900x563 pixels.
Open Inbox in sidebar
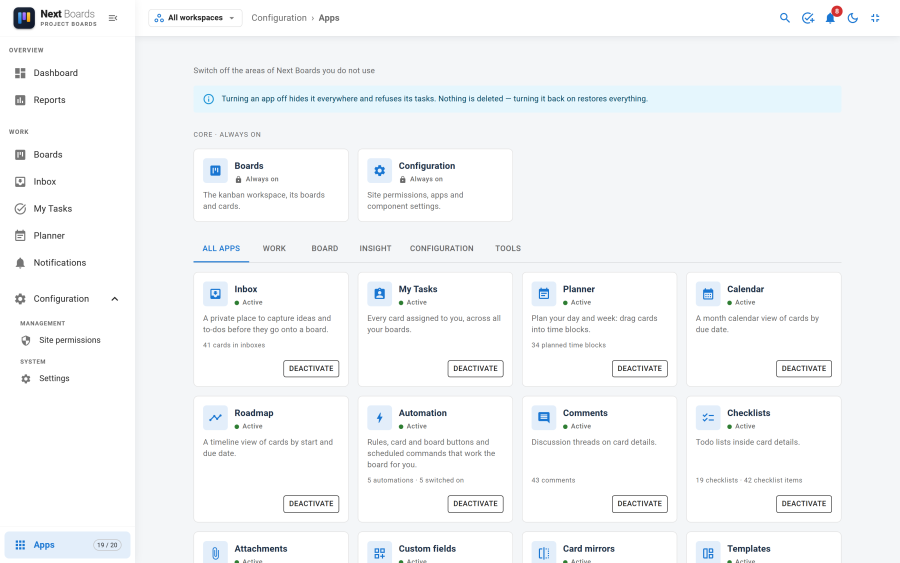67,182
